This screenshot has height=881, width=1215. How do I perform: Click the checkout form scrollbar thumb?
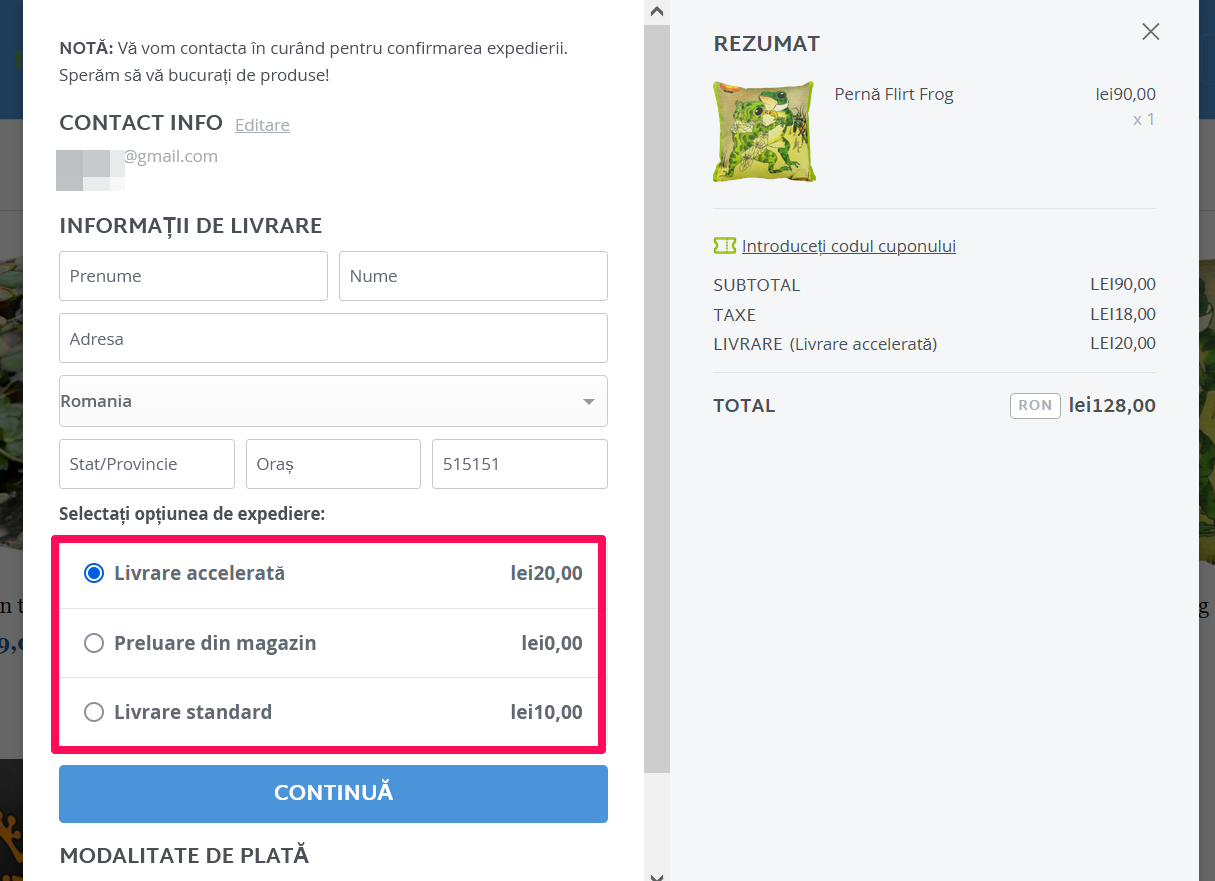click(x=657, y=398)
